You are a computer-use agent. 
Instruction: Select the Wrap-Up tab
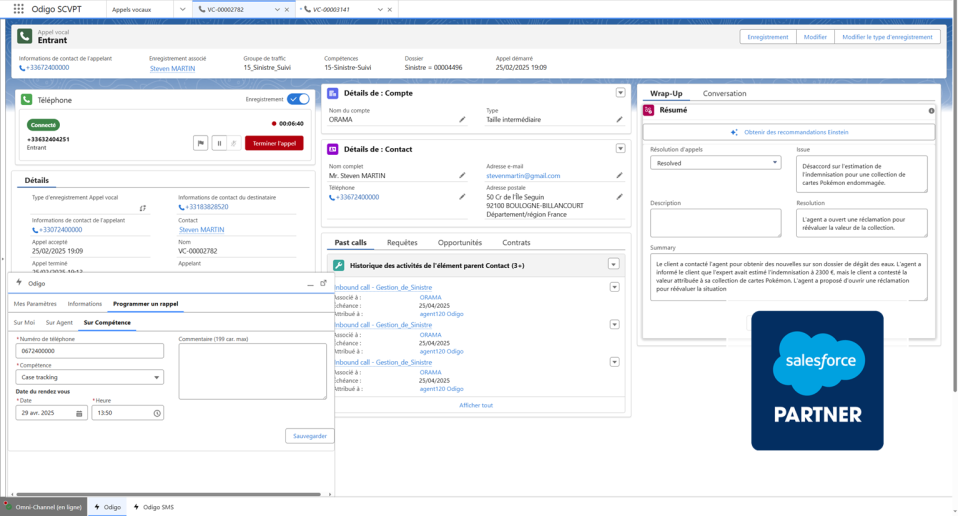tap(666, 93)
